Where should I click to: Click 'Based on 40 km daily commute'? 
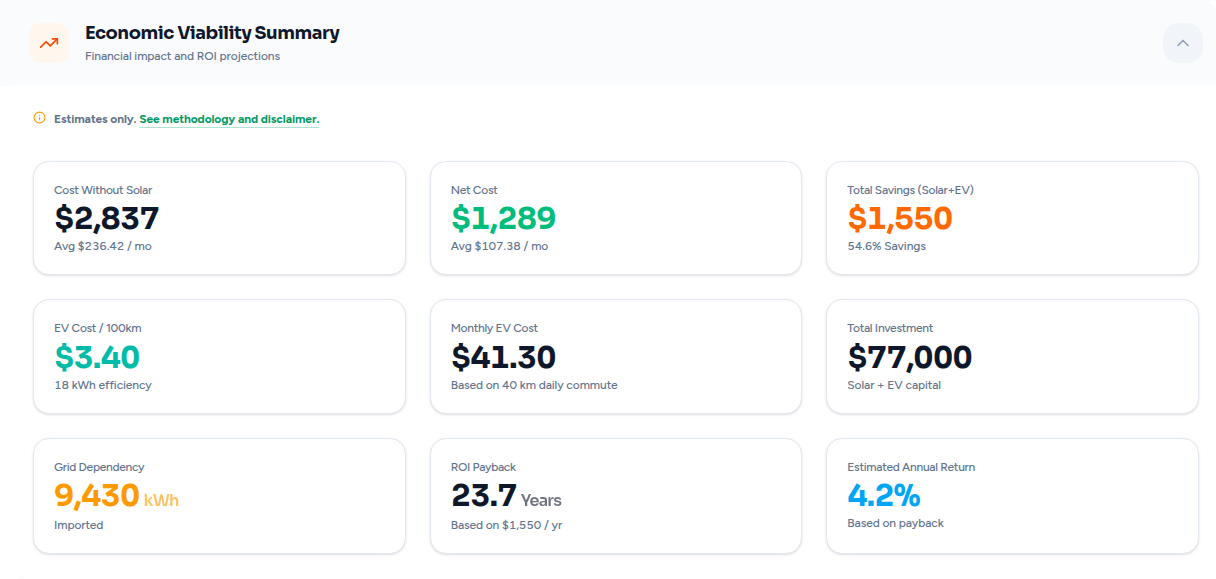(x=534, y=385)
